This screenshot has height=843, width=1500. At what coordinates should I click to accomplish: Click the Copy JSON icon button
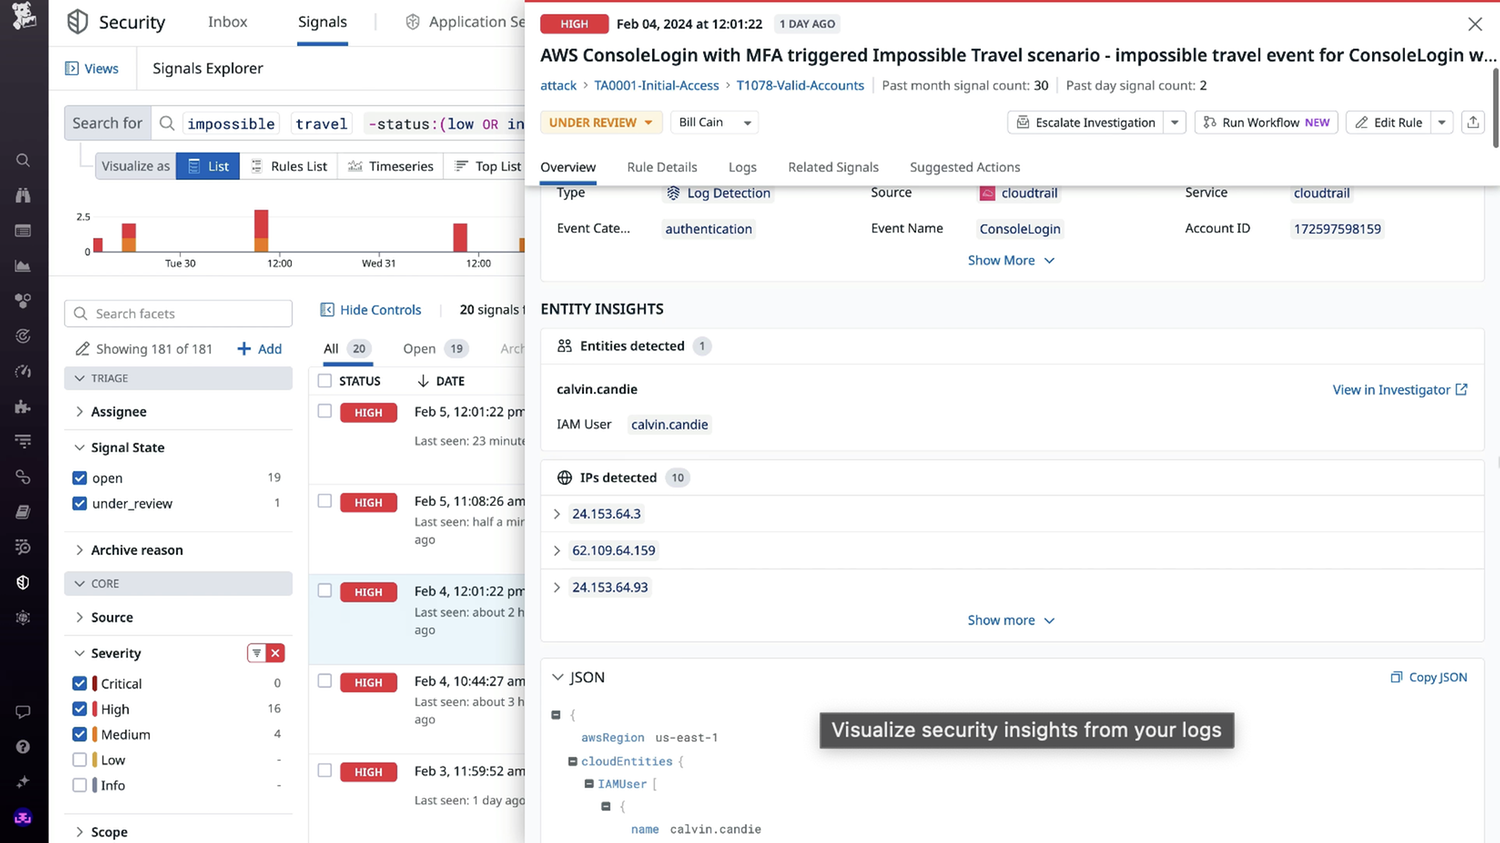tap(1428, 677)
